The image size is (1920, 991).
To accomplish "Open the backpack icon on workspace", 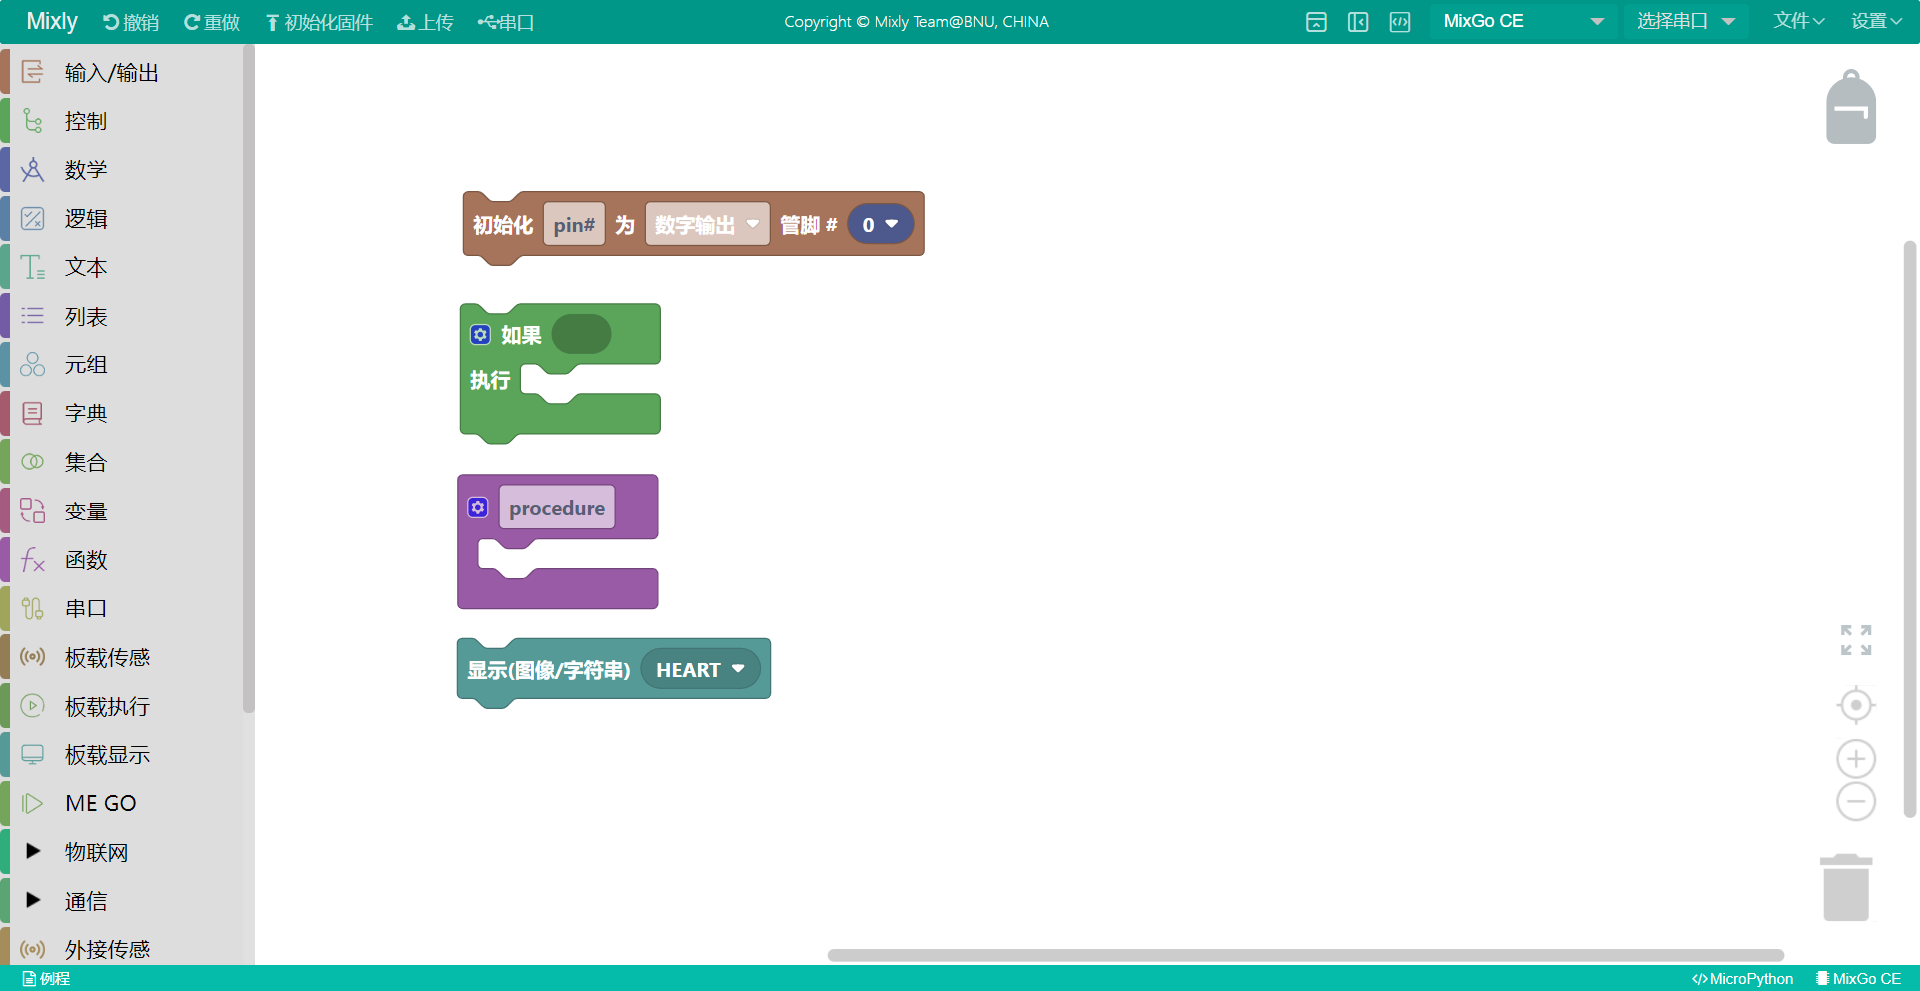I will [x=1851, y=107].
